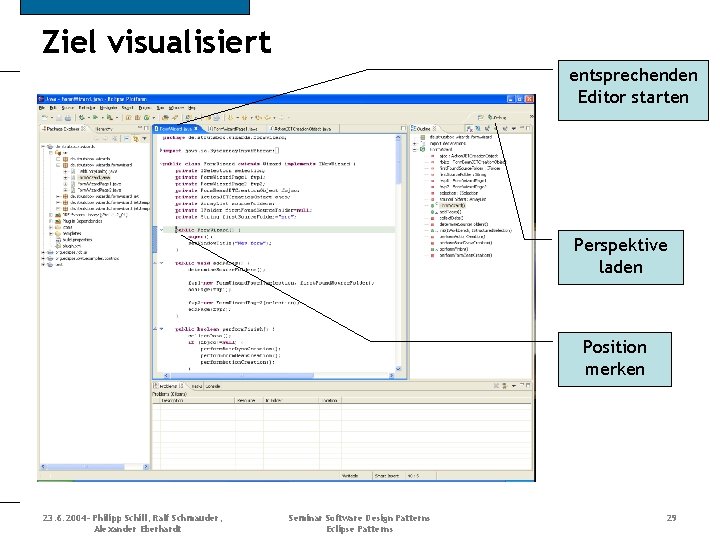Switch to the Console tab
This screenshot has height=540, width=720.
[213, 386]
